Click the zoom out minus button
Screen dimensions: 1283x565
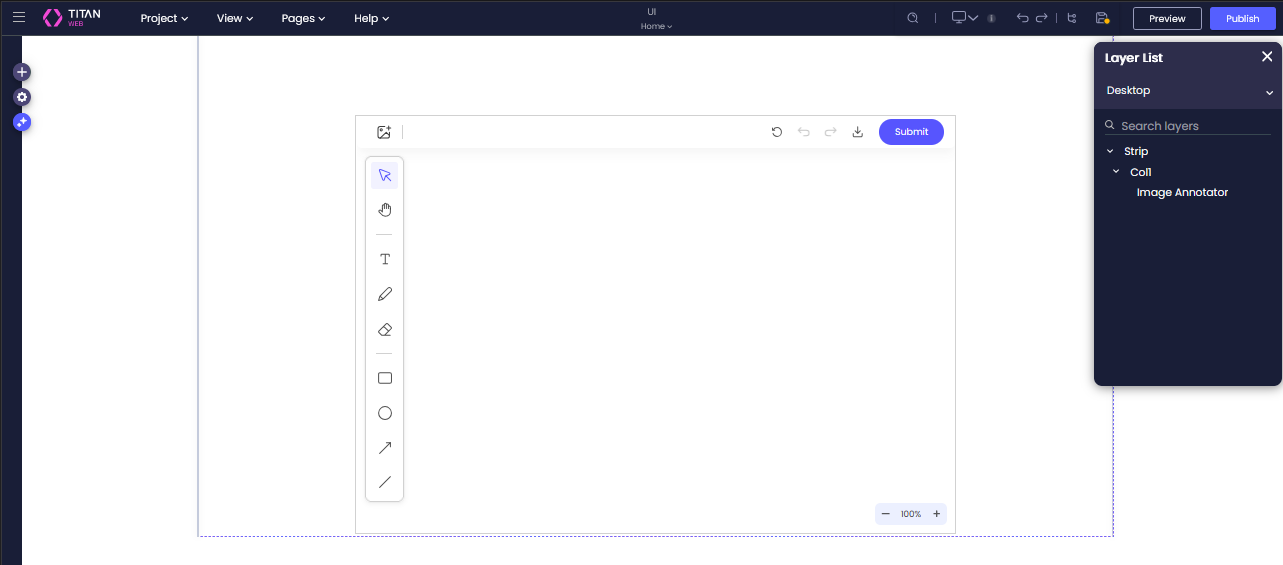tap(885, 514)
